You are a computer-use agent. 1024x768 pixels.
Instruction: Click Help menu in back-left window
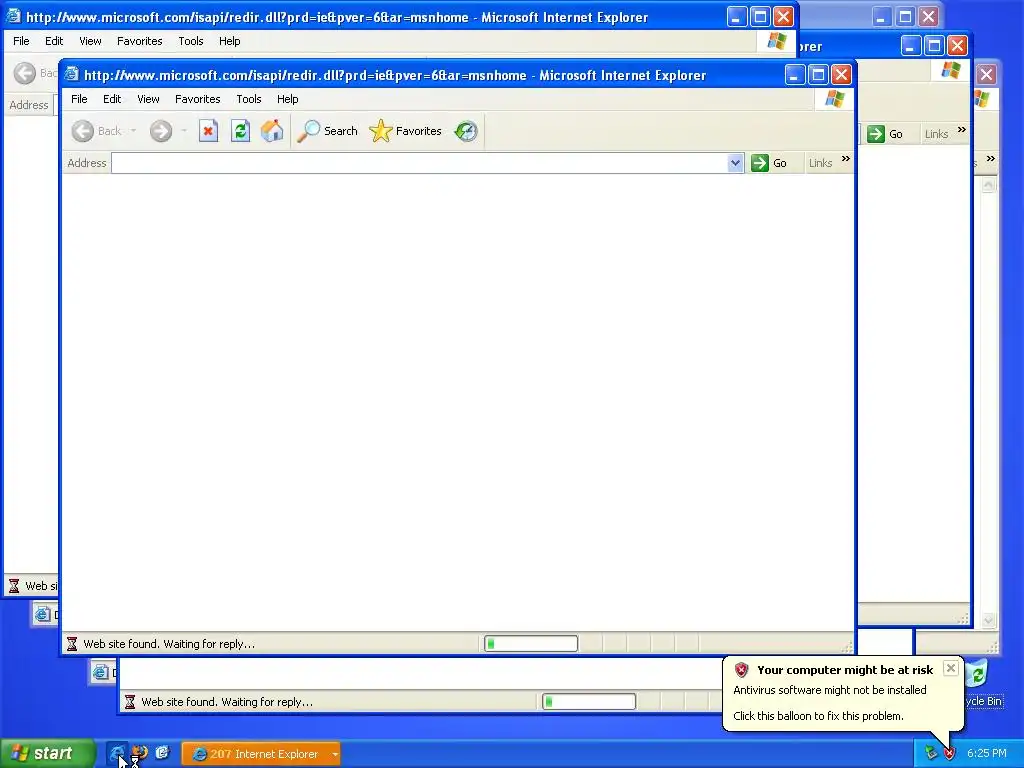tap(229, 40)
